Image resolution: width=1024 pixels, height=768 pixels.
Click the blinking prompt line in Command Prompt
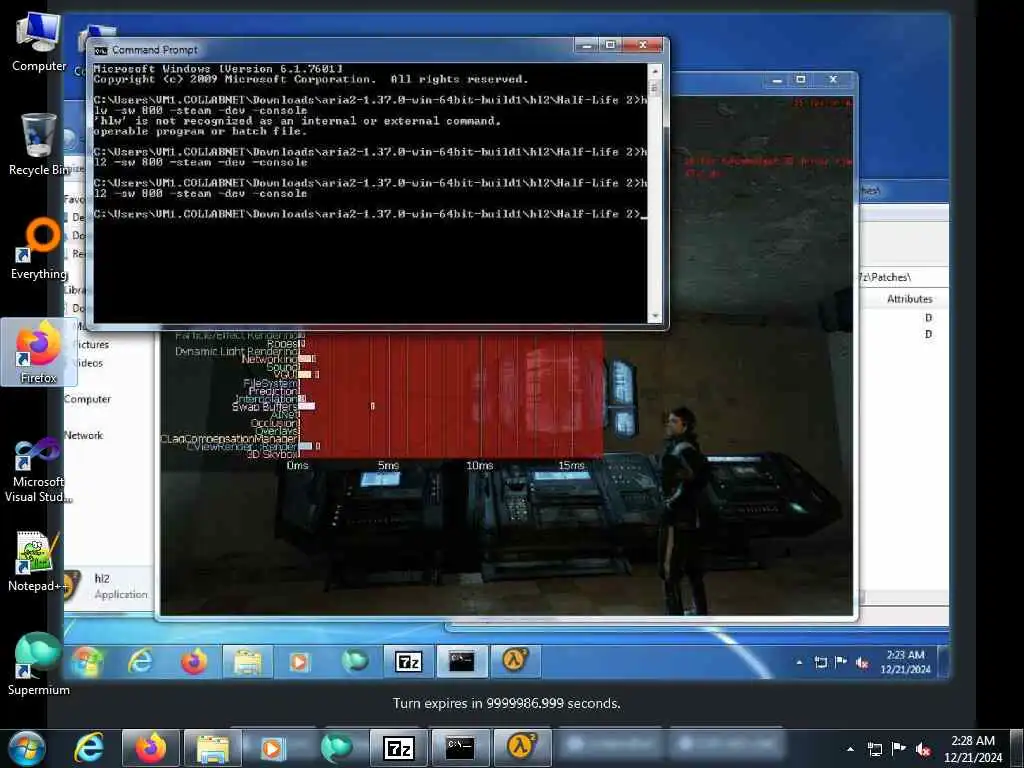(370, 214)
